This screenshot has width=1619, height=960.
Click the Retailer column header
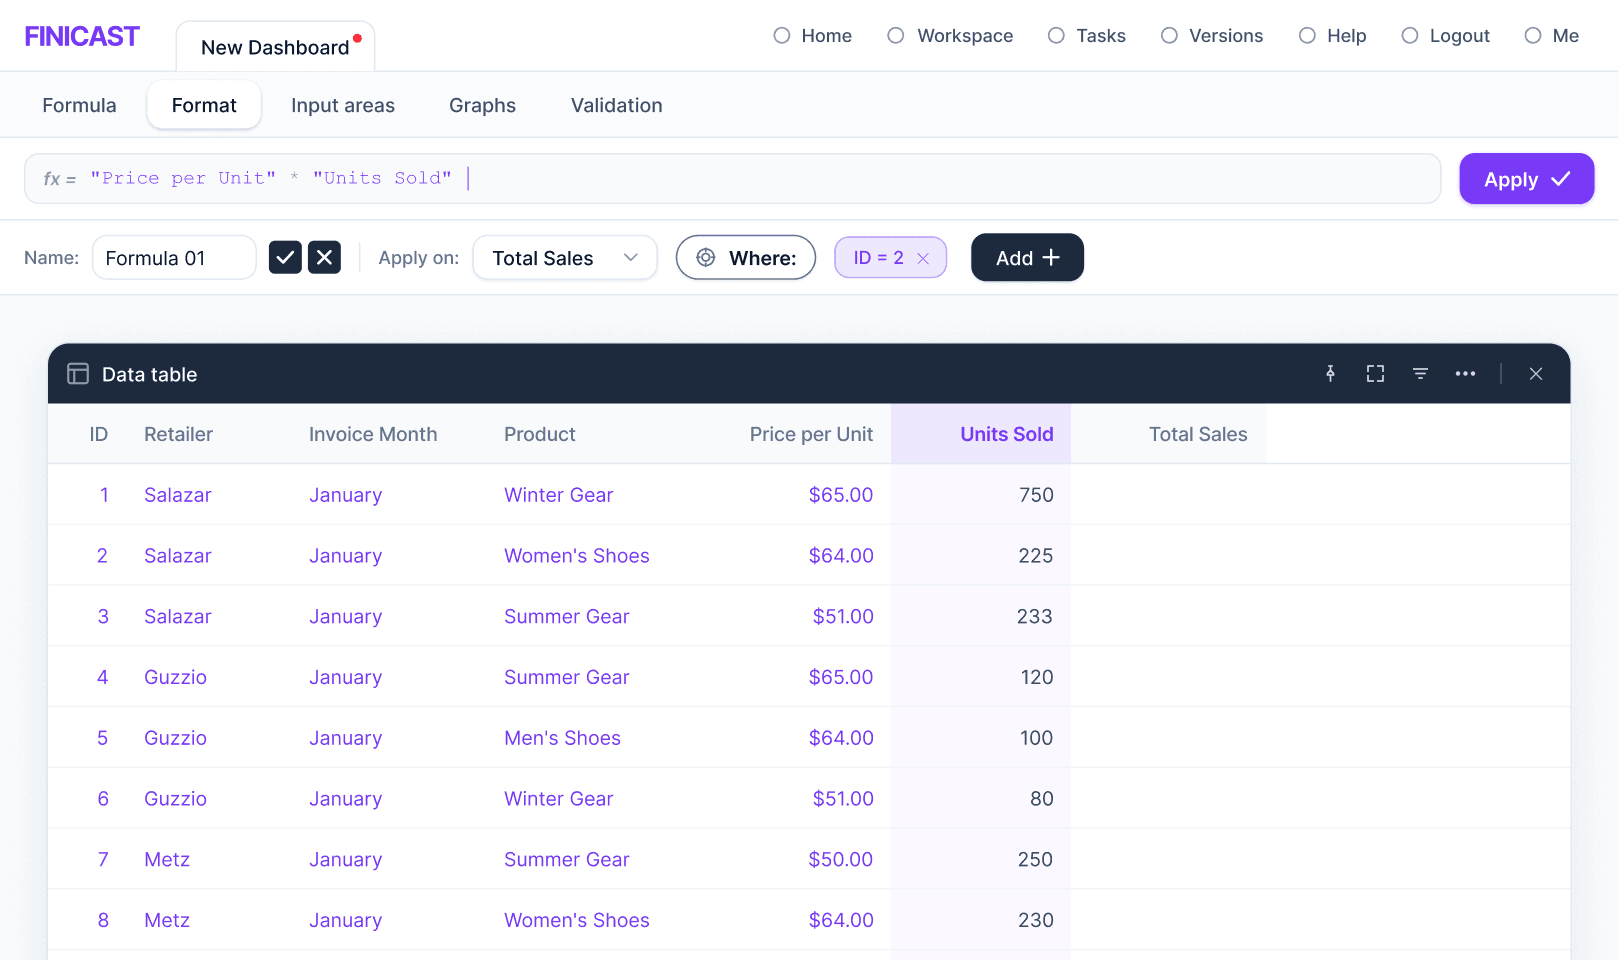tap(178, 434)
